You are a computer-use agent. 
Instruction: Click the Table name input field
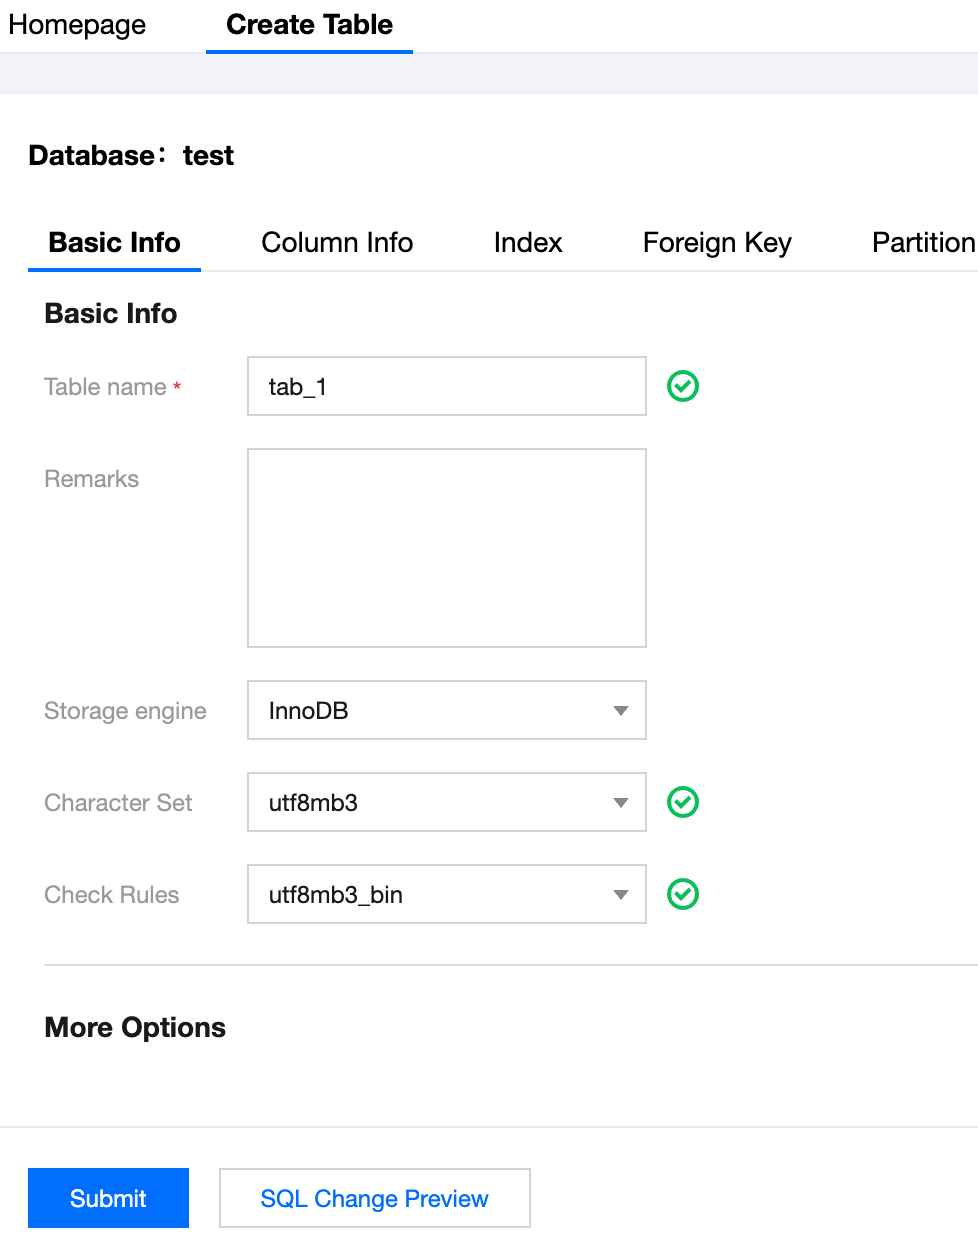click(x=446, y=387)
